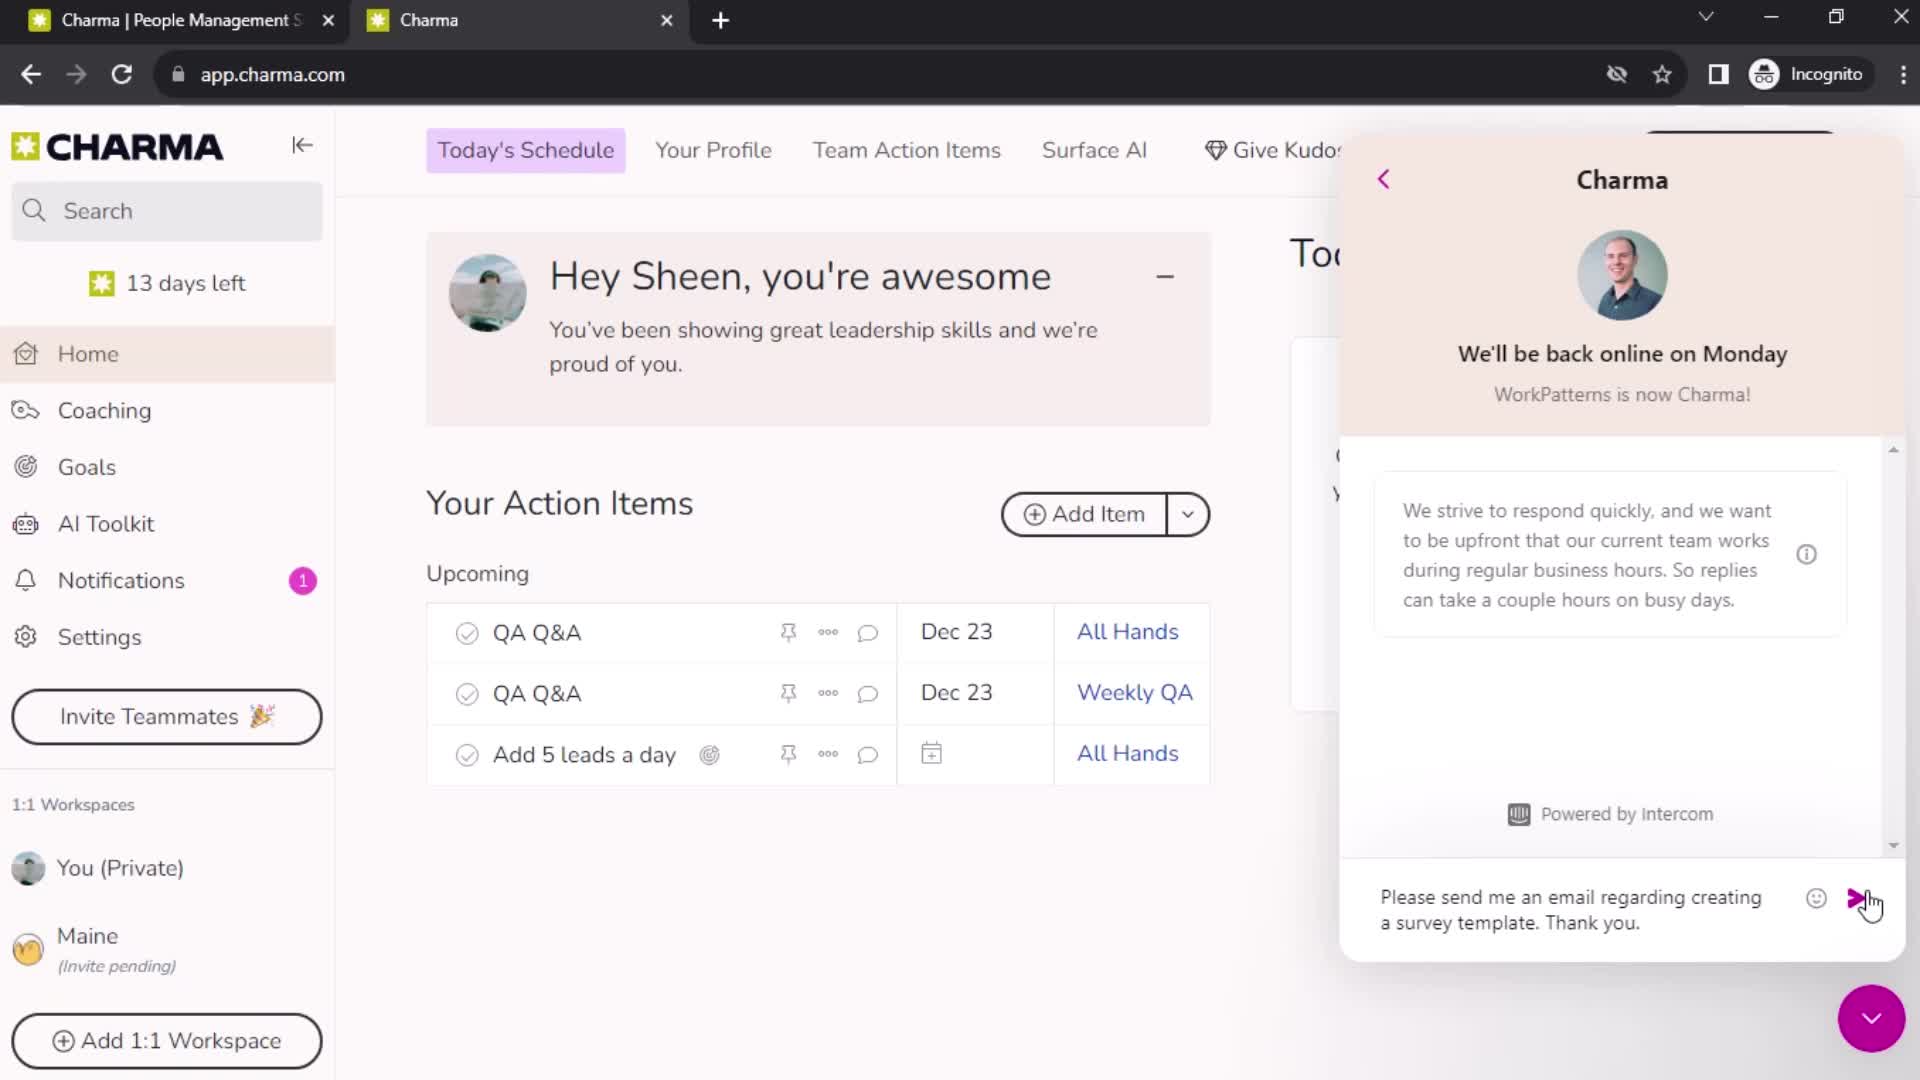Go to Home in sidebar
The height and width of the screenshot is (1080, 1920).
pyautogui.click(x=167, y=354)
